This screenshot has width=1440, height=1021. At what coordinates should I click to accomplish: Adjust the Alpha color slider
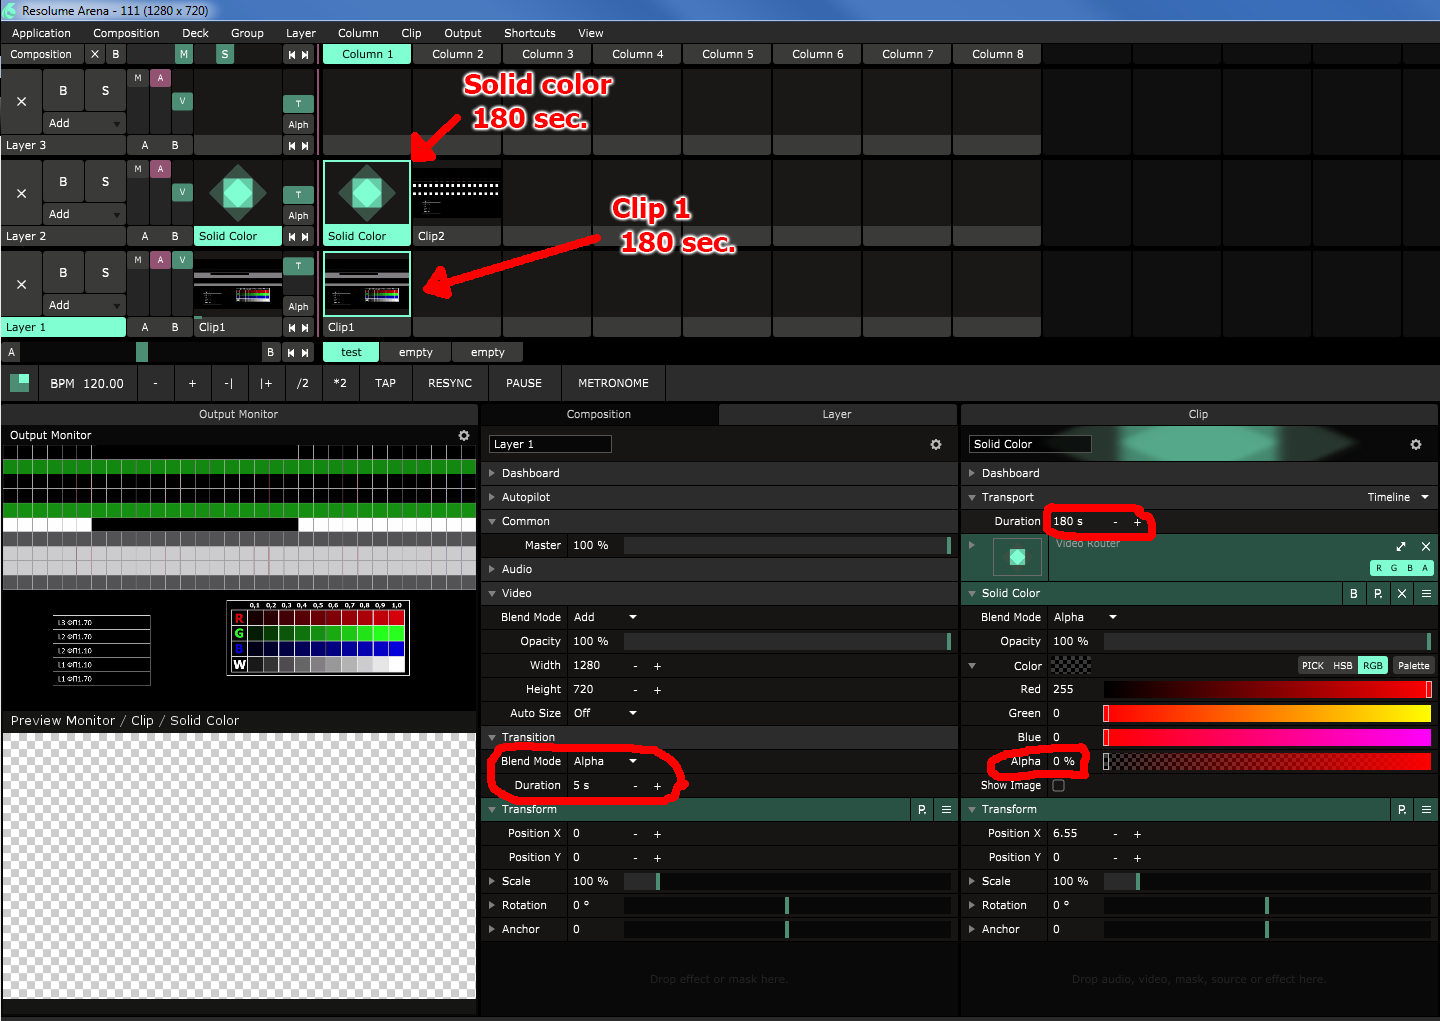click(x=1267, y=761)
